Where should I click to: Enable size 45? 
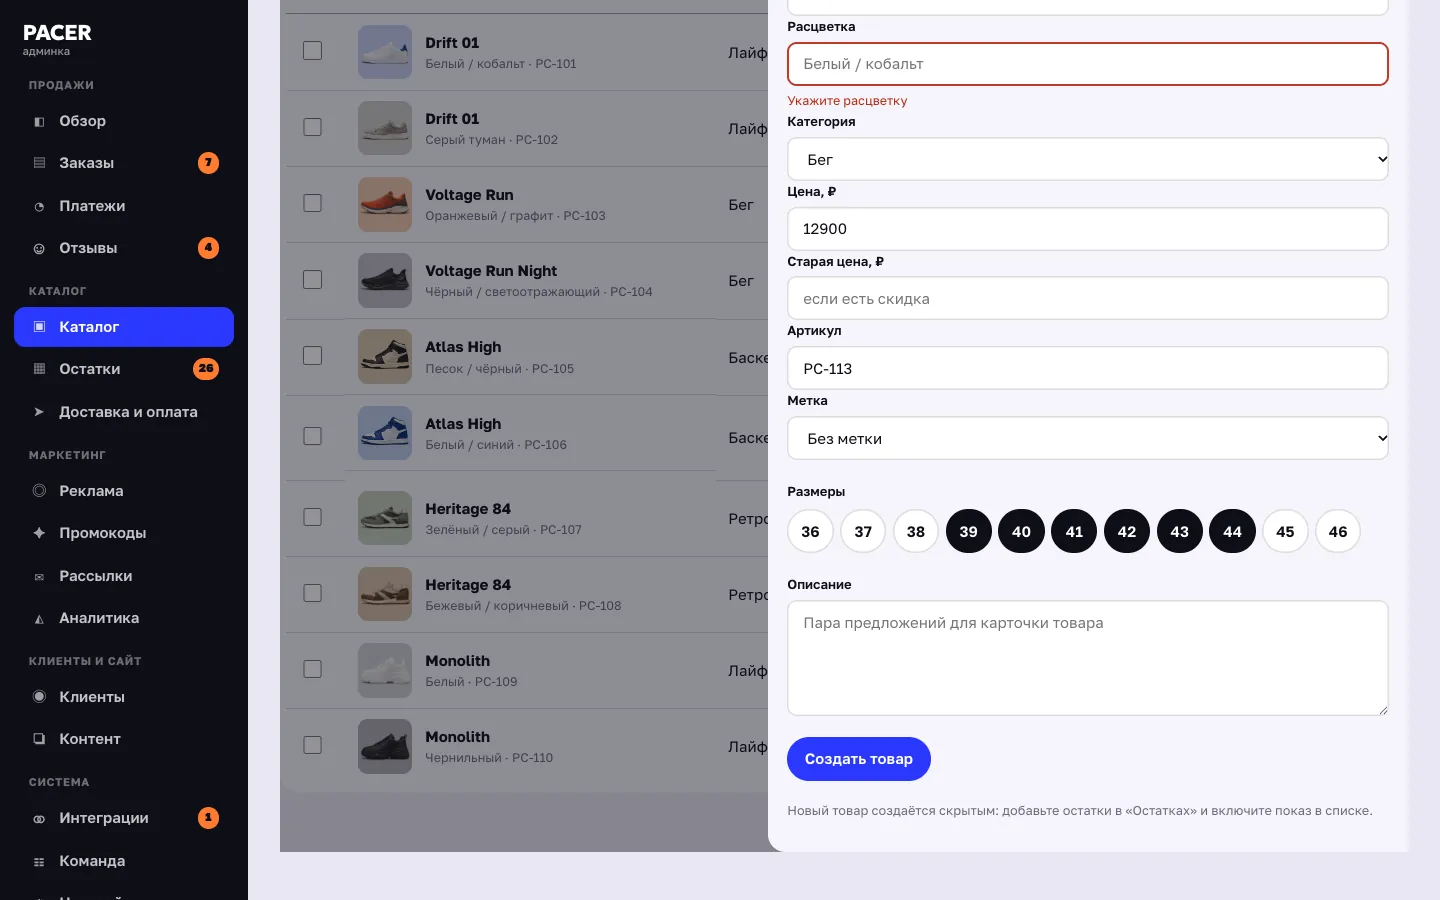pyautogui.click(x=1285, y=531)
